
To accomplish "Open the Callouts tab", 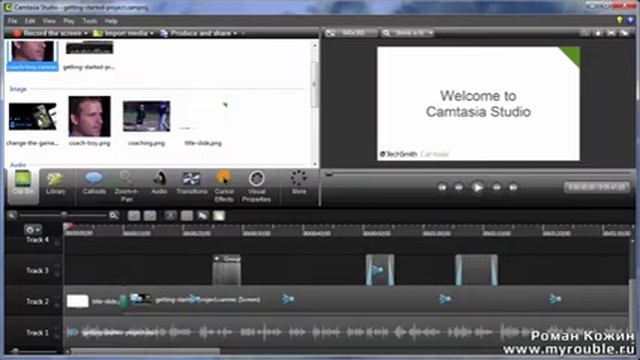I will (94, 184).
